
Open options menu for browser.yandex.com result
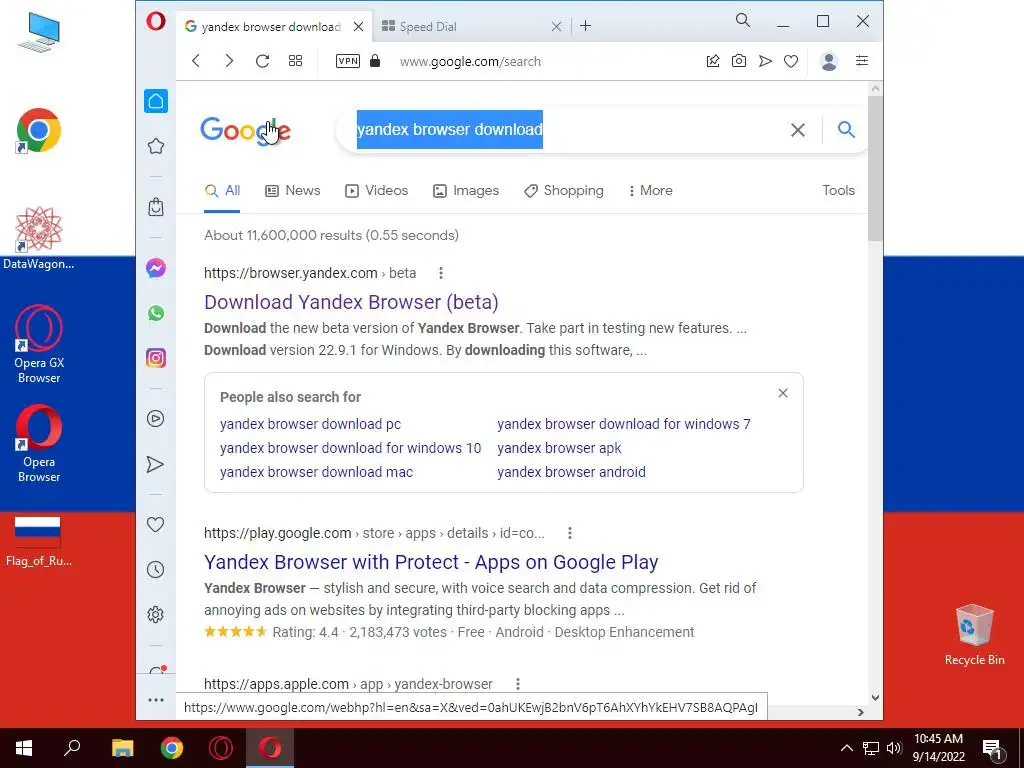(x=441, y=273)
